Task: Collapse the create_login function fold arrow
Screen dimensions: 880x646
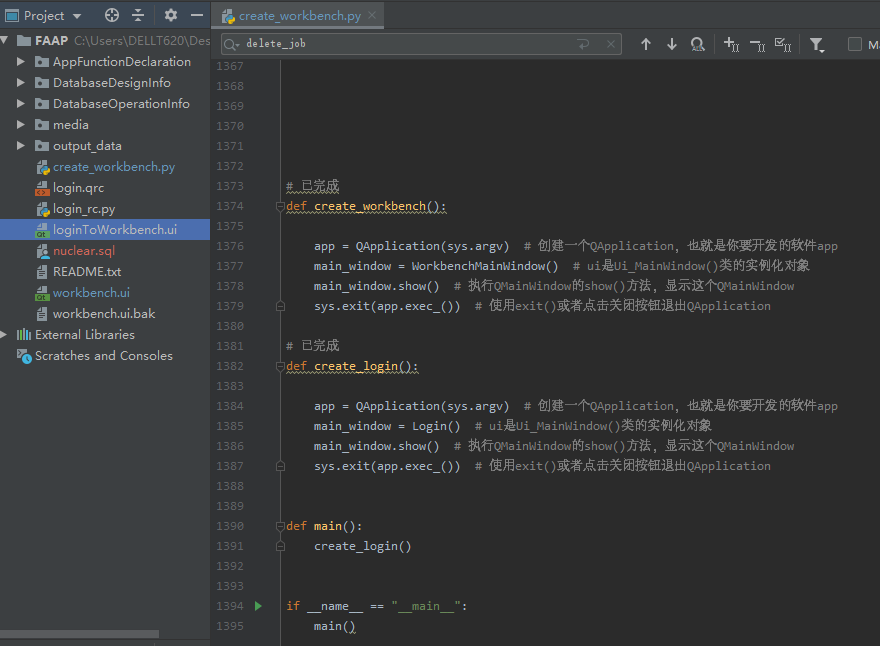Action: point(280,366)
